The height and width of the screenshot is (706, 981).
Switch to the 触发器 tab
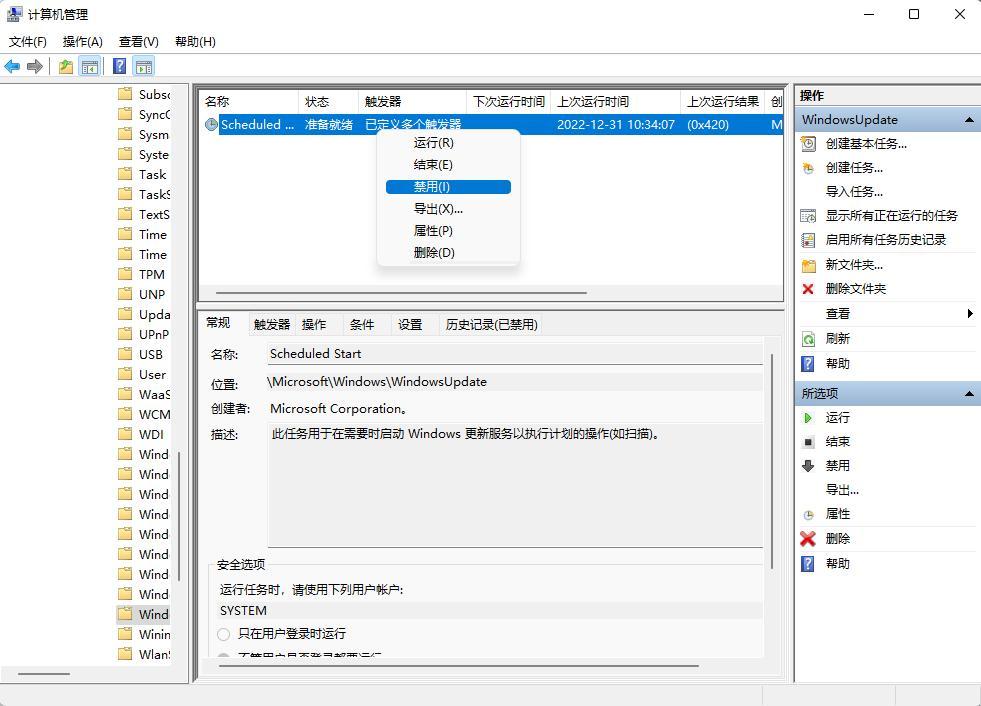click(272, 325)
